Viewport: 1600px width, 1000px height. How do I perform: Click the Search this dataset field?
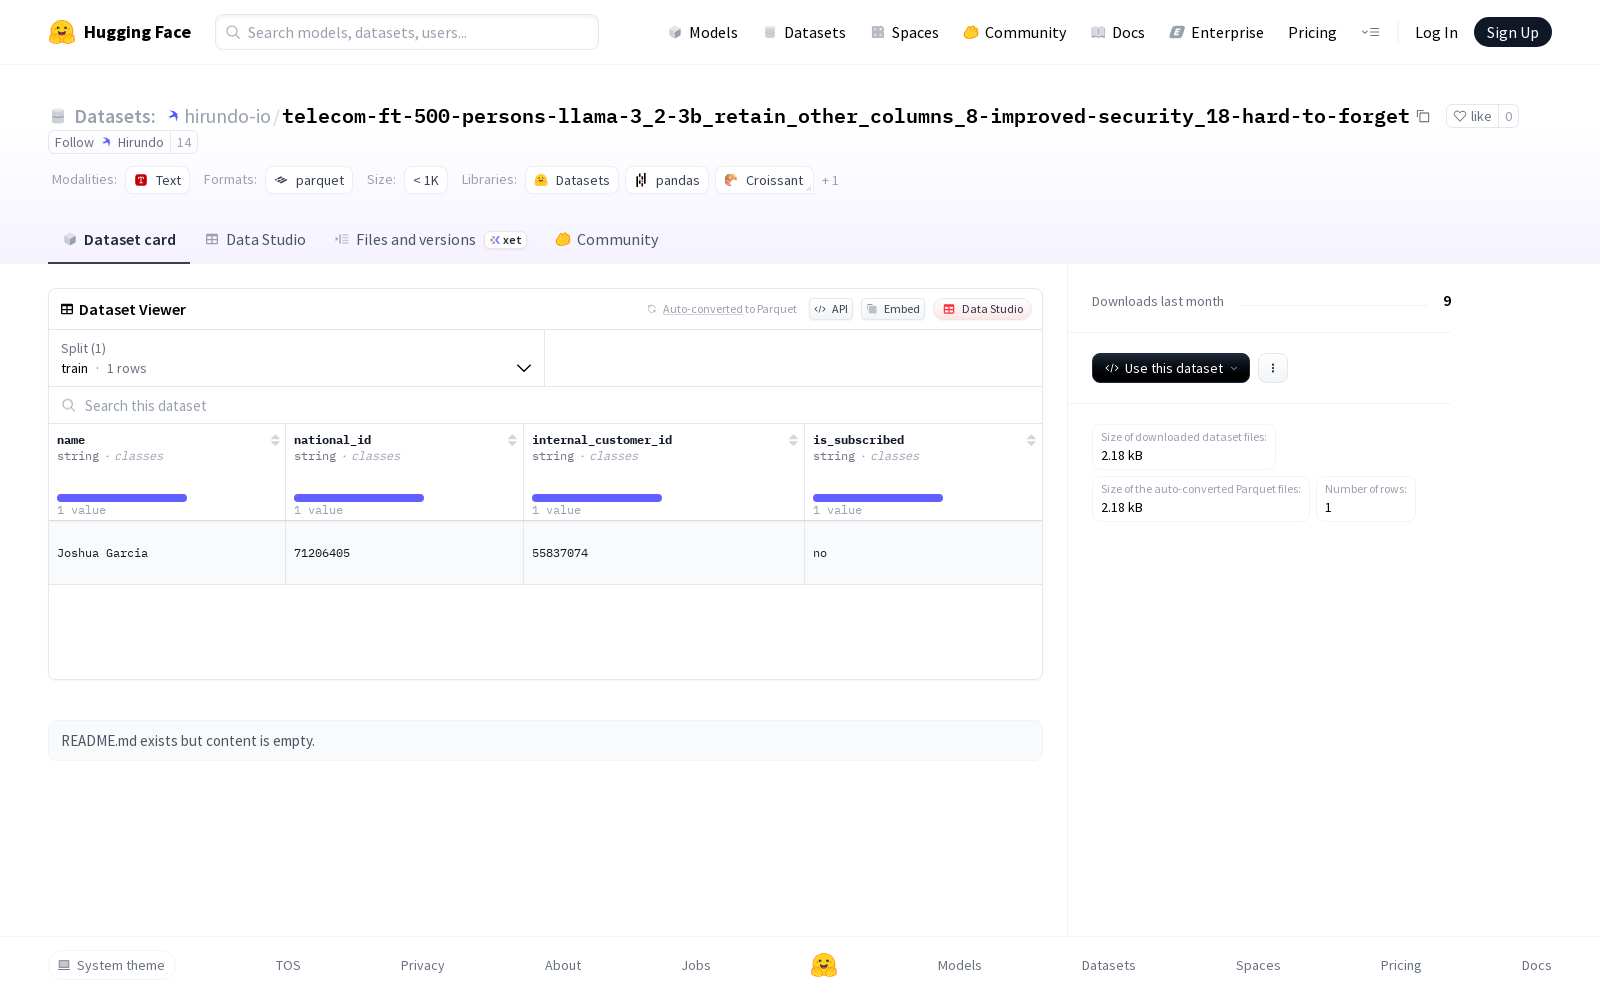(545, 405)
